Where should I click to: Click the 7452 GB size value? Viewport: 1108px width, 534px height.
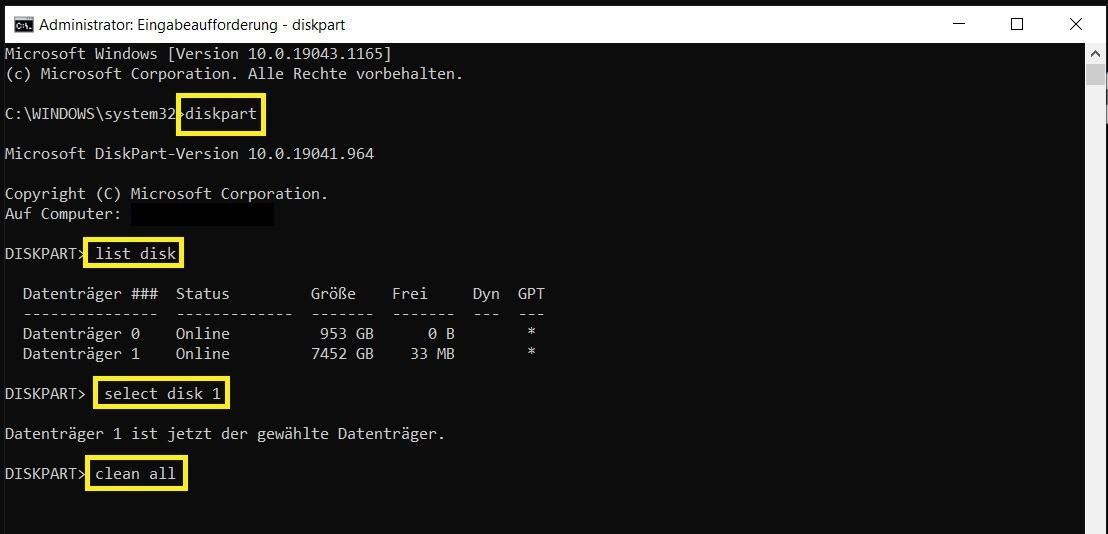[342, 354]
